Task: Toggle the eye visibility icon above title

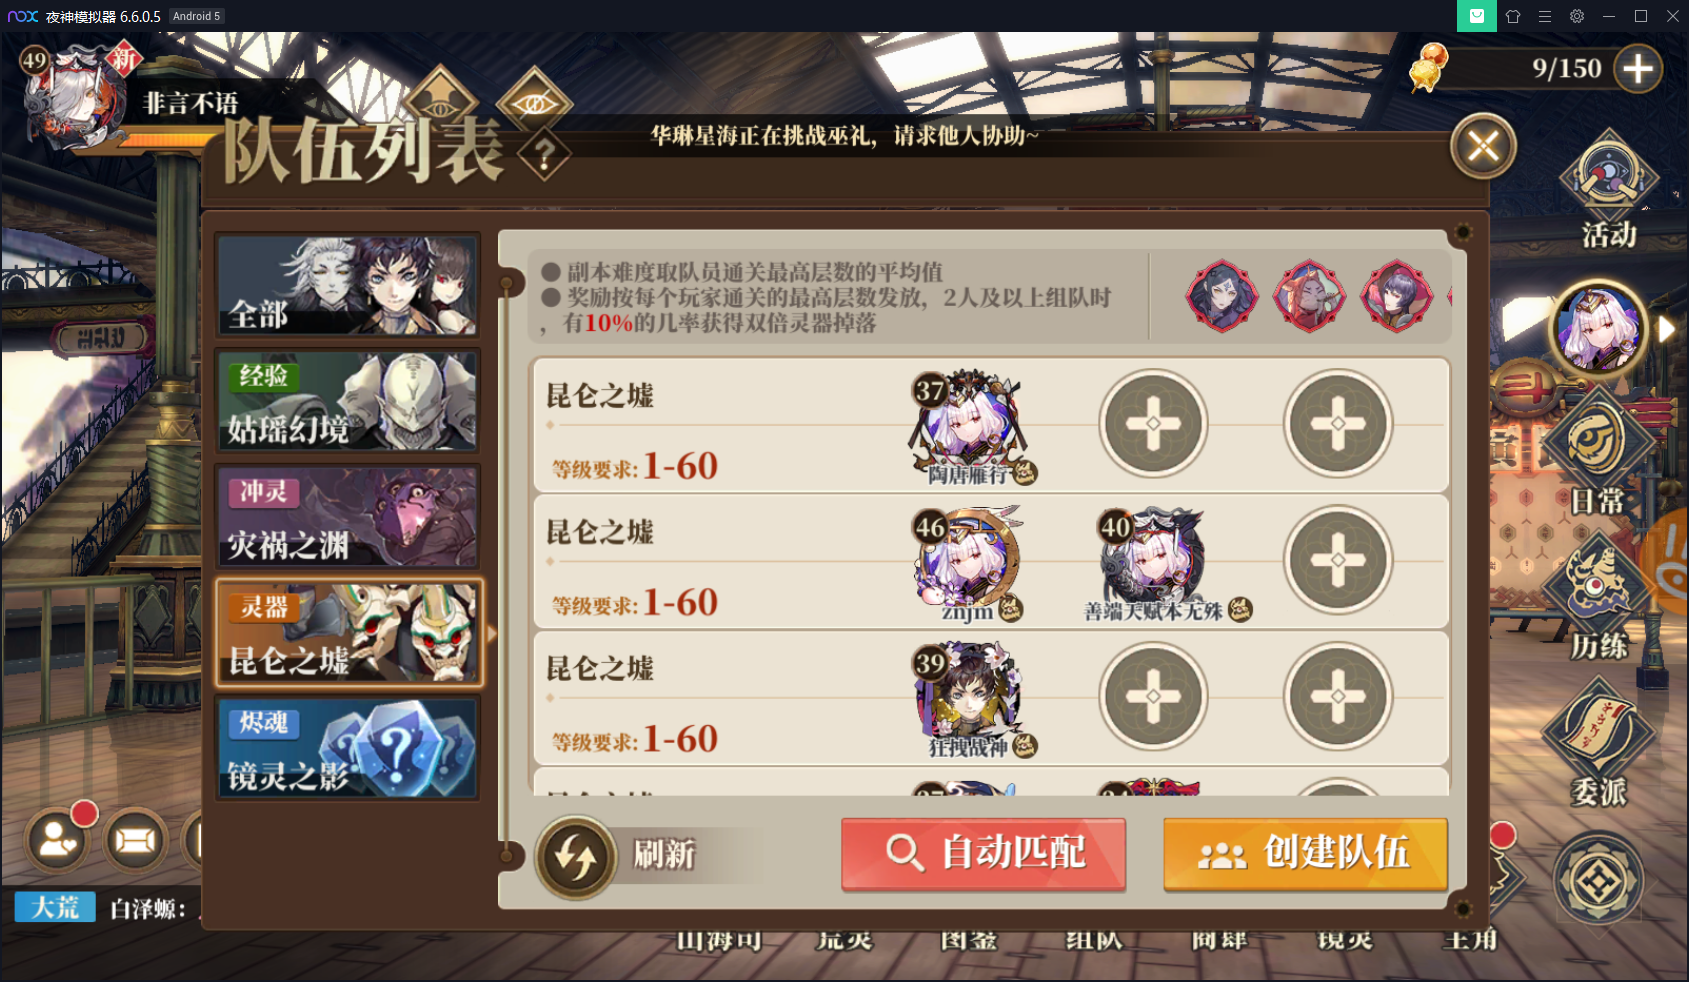Action: pos(535,102)
